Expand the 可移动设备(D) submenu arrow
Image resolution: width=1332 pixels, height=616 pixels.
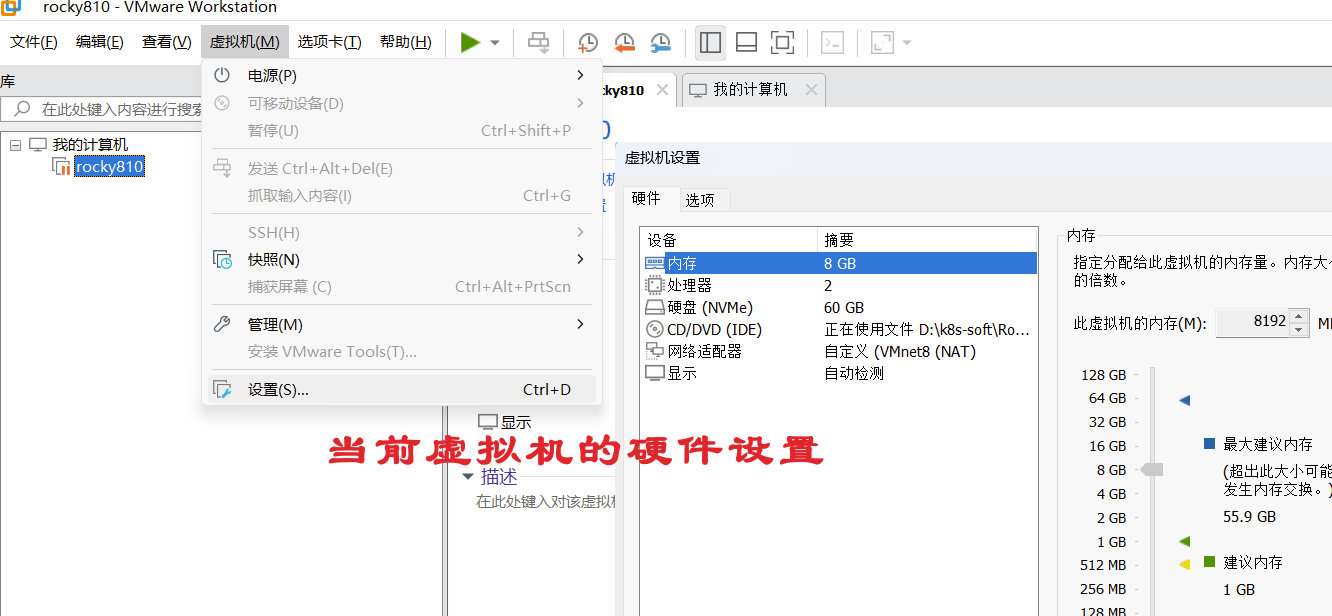point(580,103)
